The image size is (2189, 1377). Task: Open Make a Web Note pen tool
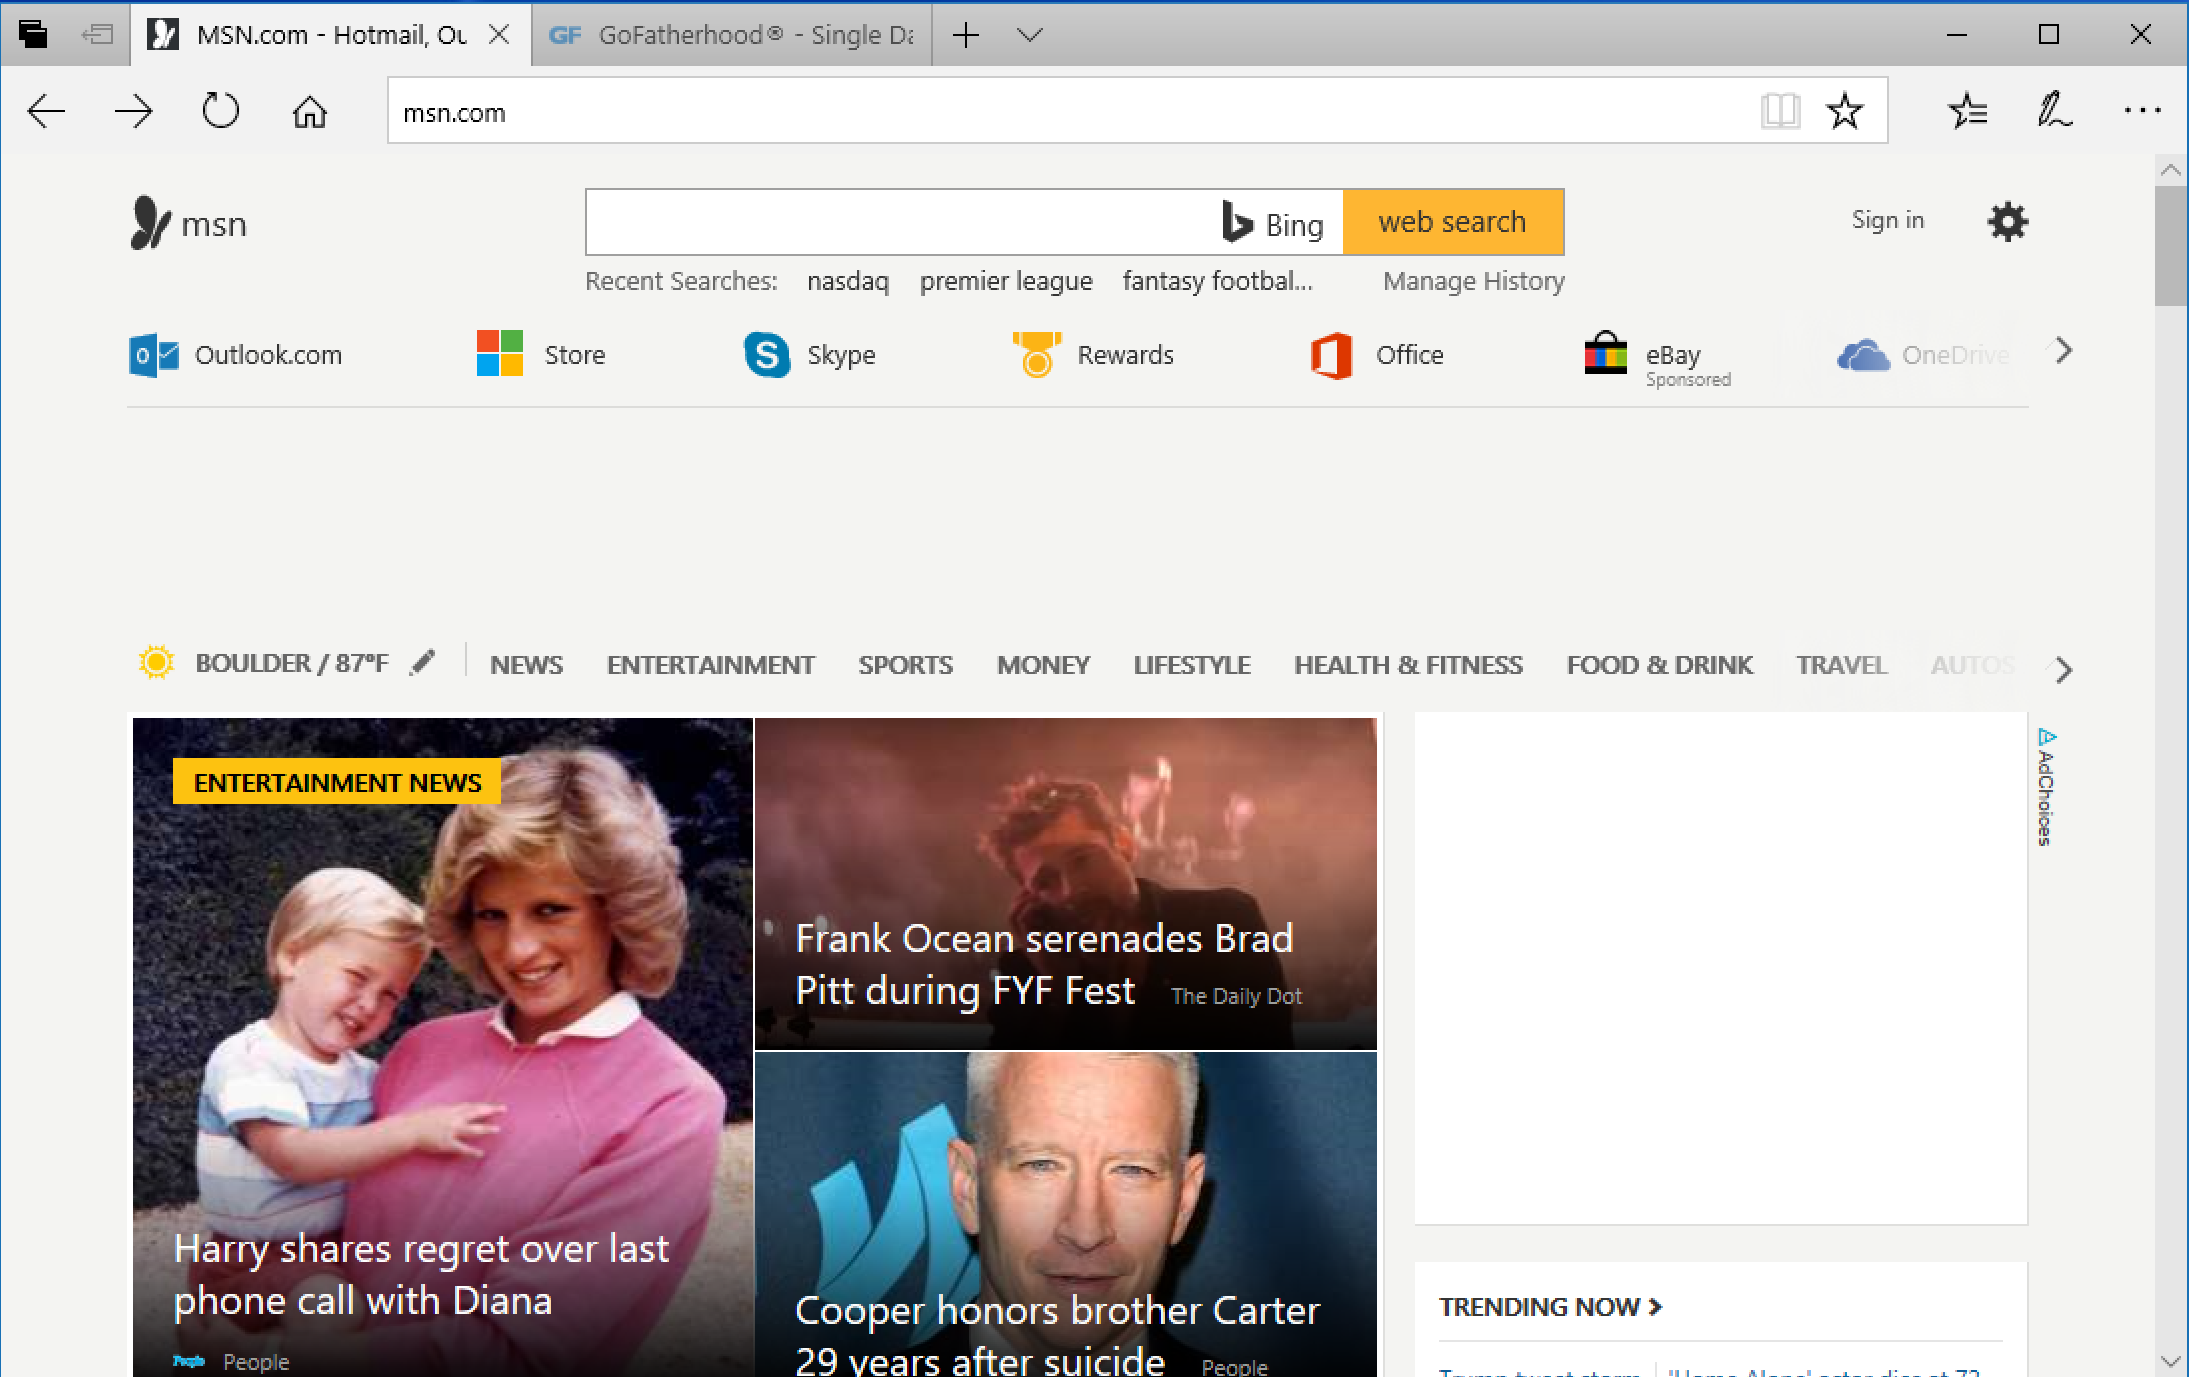pyautogui.click(x=2054, y=111)
